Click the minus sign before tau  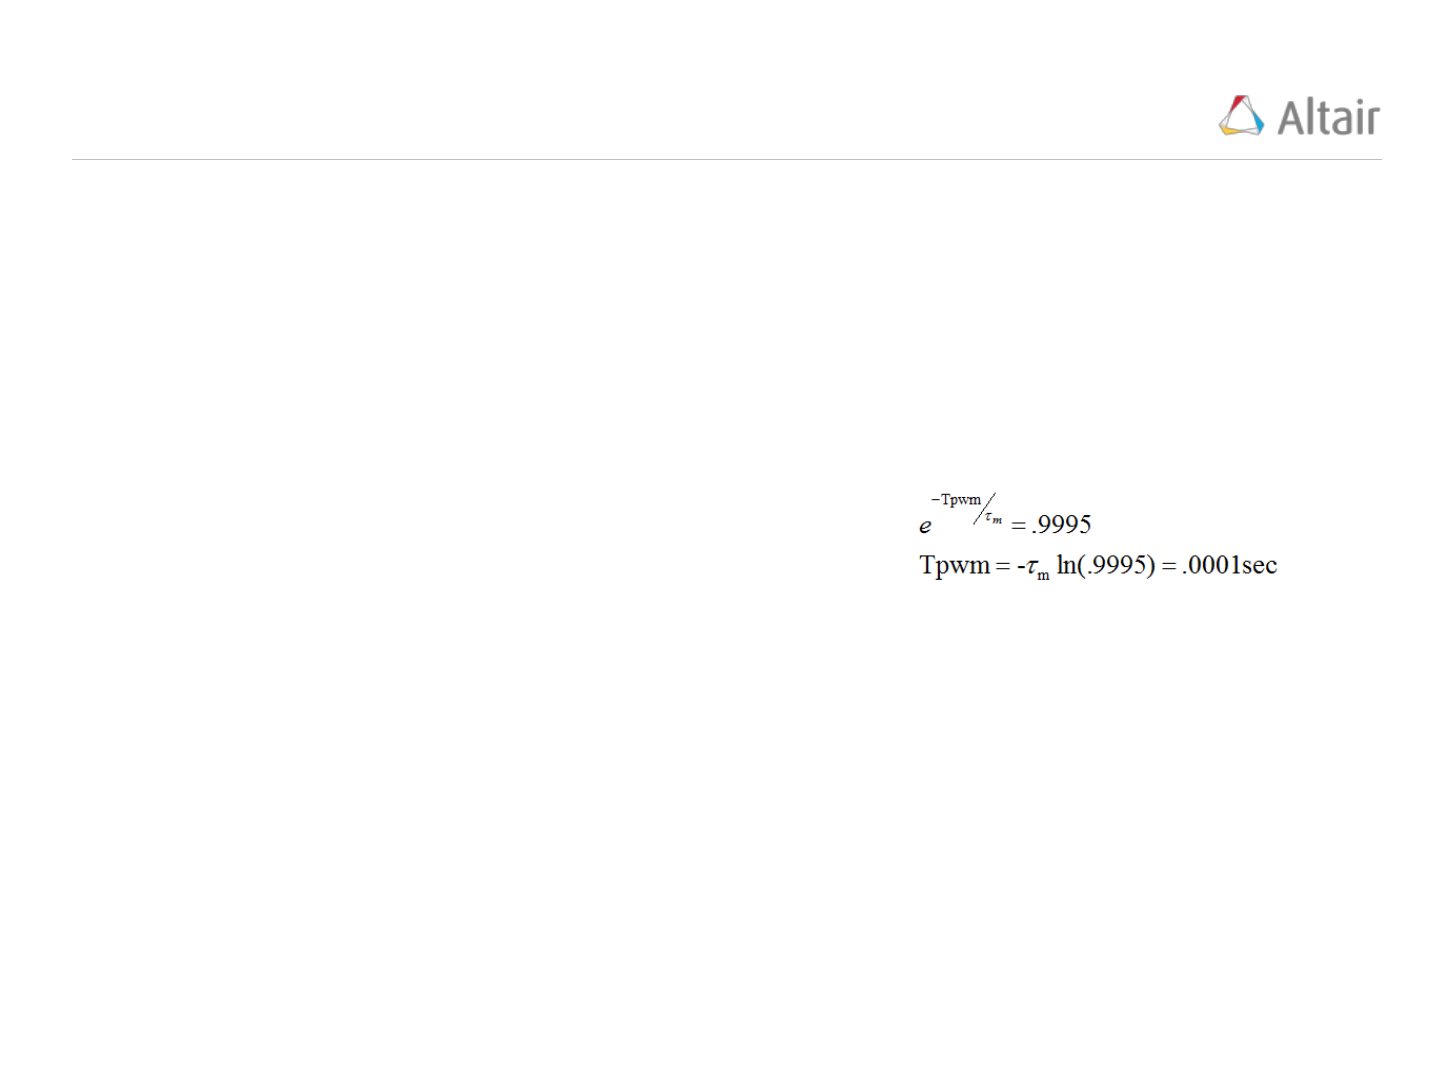(x=1020, y=566)
